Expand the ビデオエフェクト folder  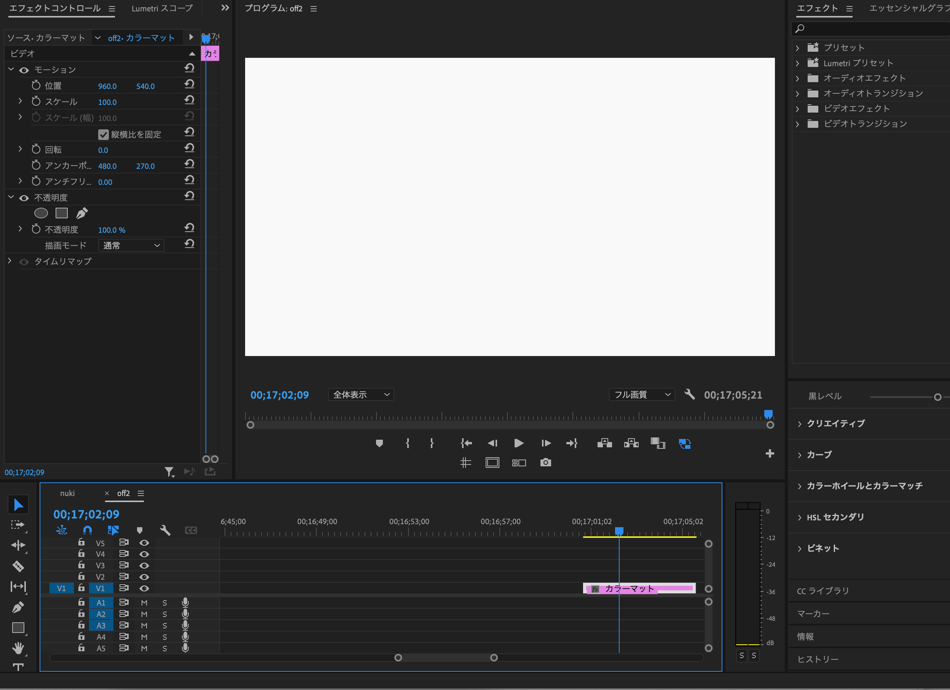[798, 108]
